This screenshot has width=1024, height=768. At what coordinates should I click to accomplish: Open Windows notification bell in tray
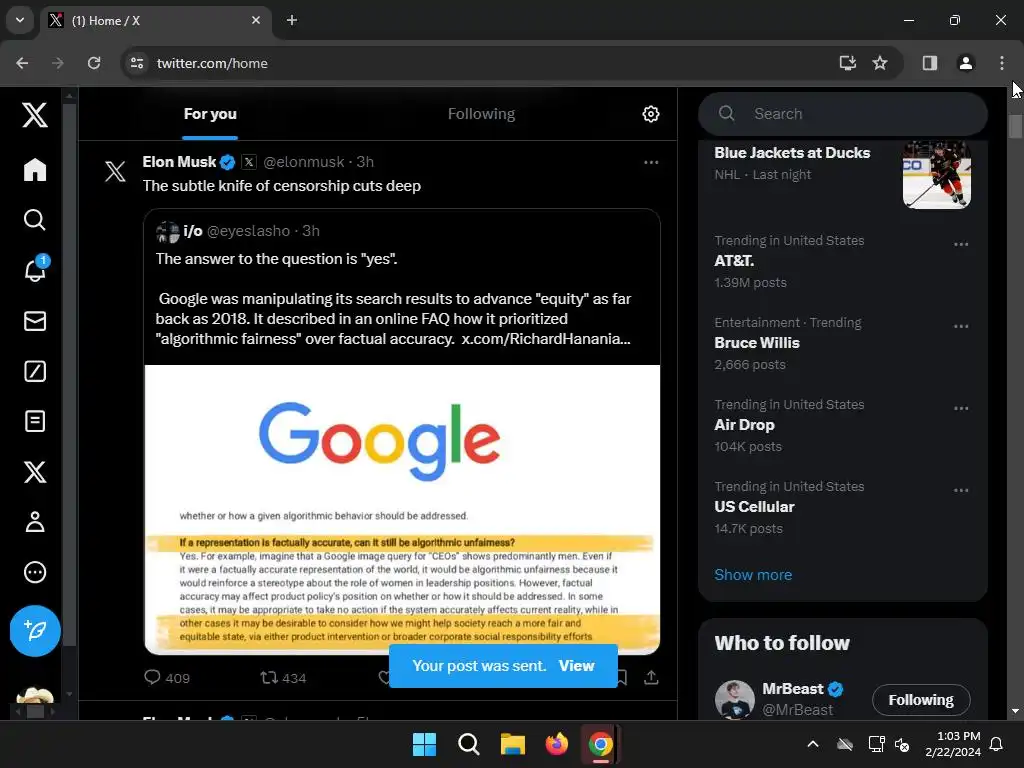coord(997,744)
